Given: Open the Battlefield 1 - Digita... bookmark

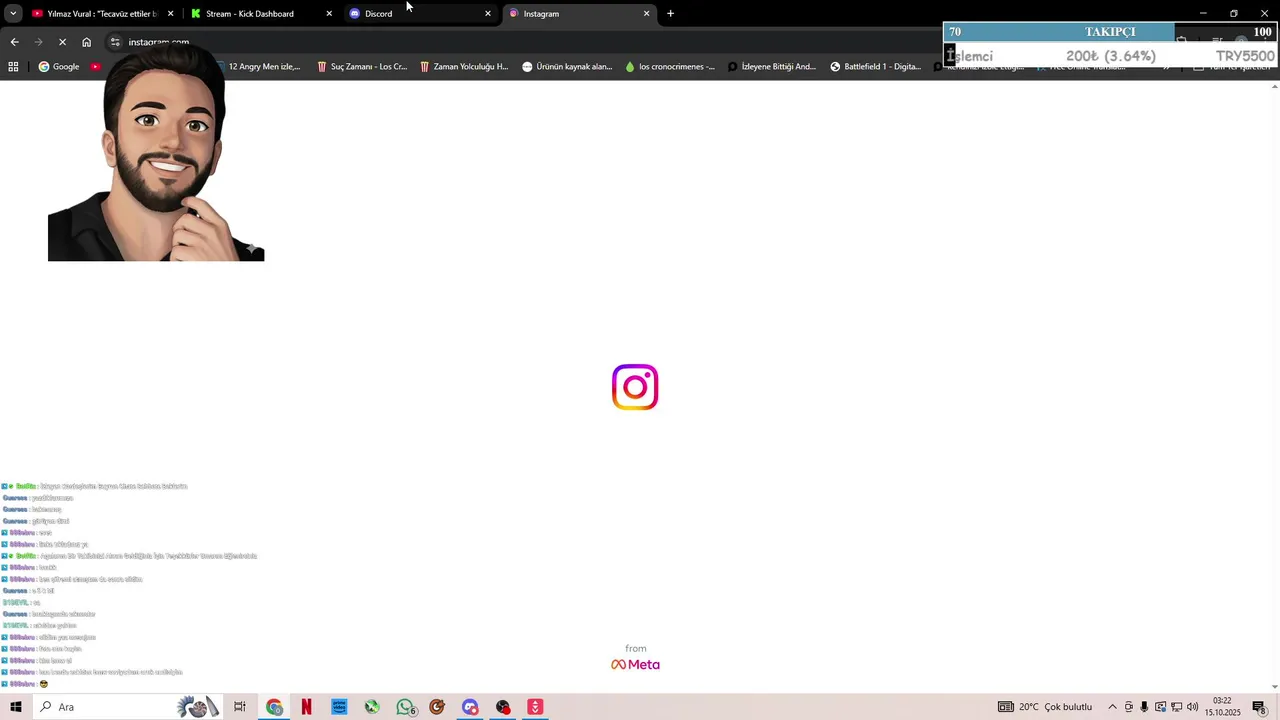Looking at the screenshot, I should click(x=875, y=67).
